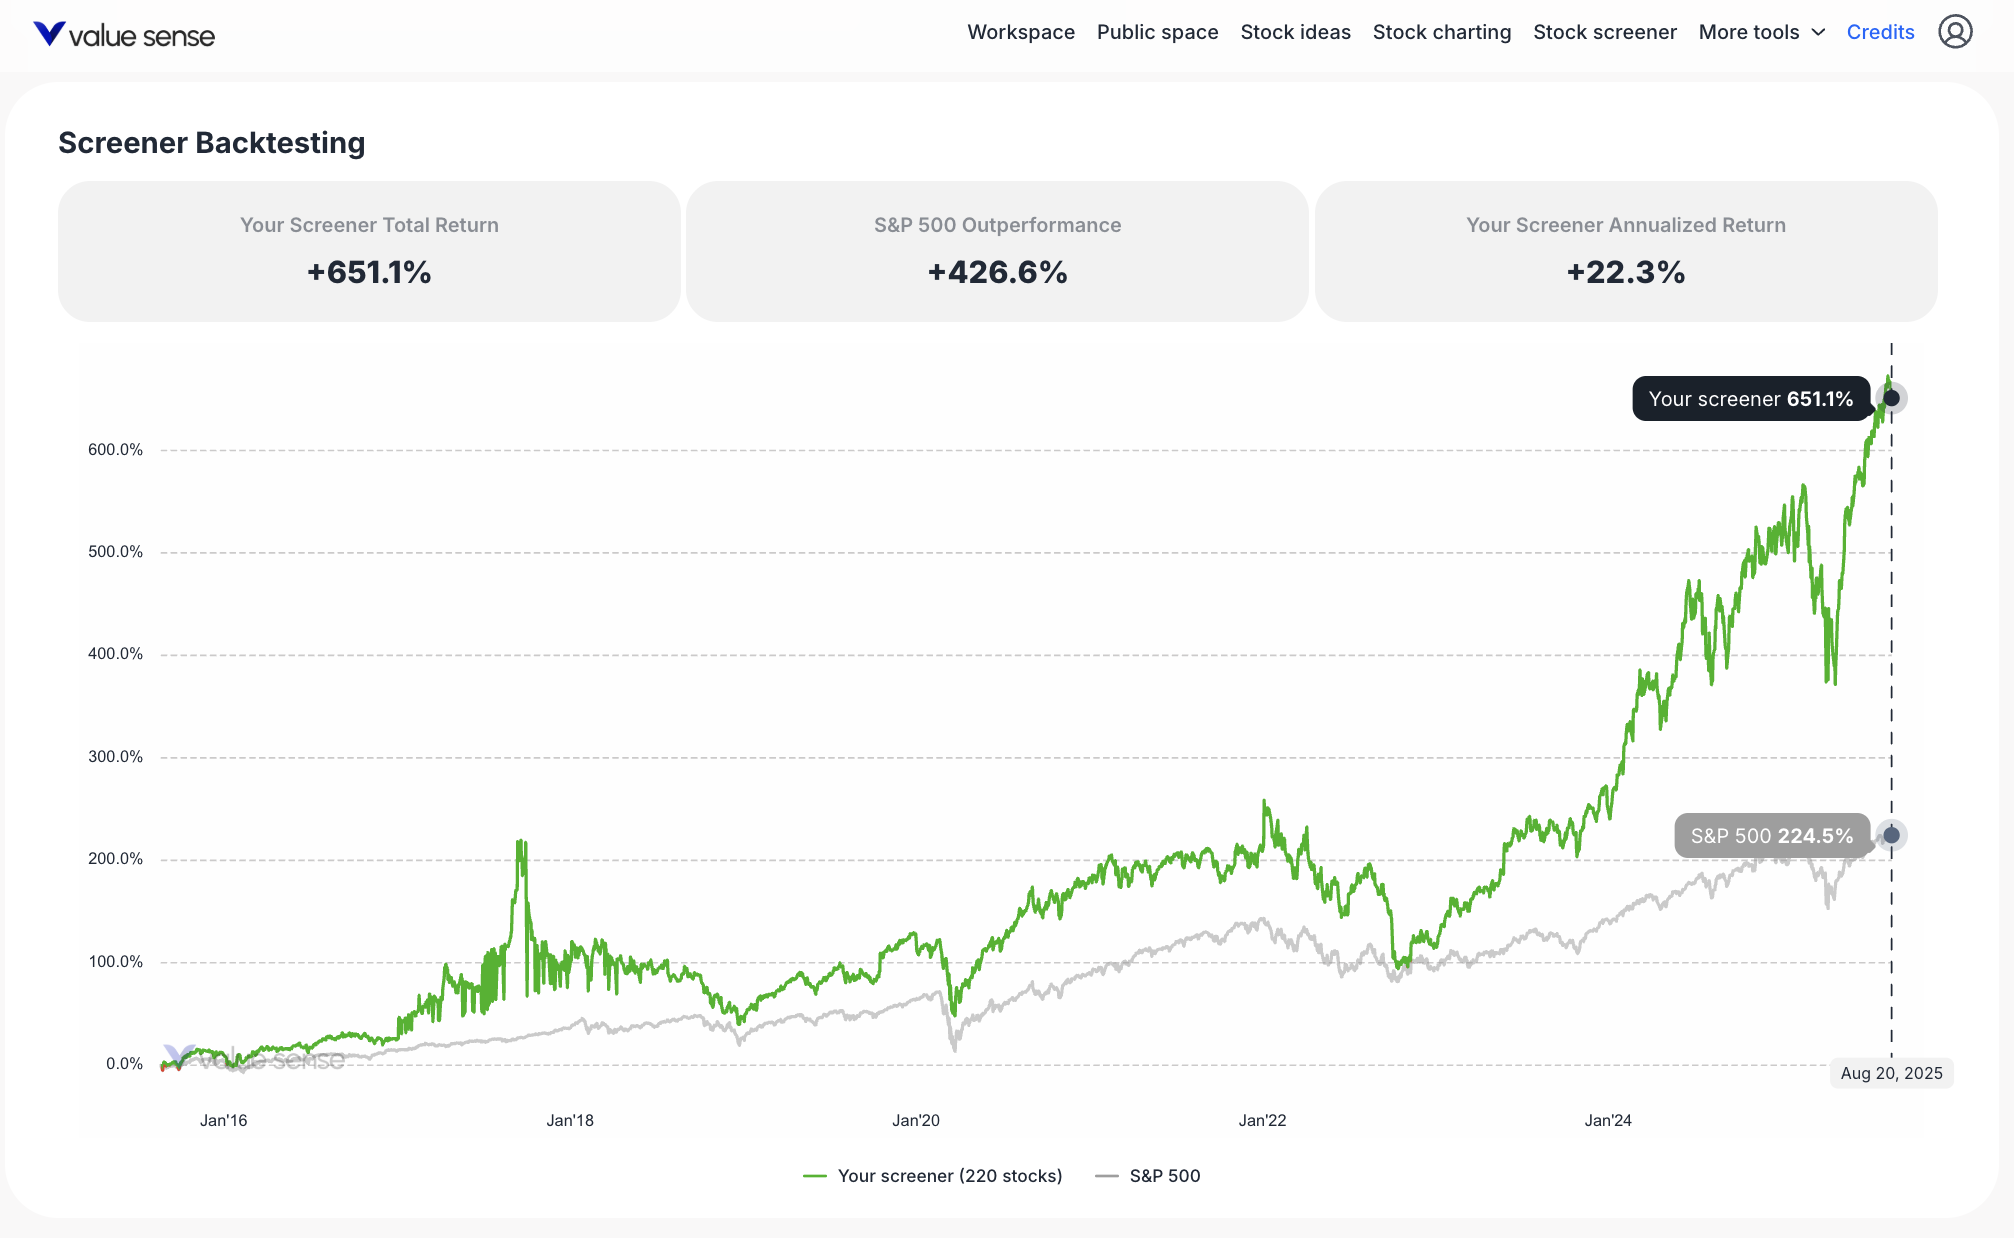Click the Screener Annualized Return card
This screenshot has height=1238, width=2014.
pyautogui.click(x=1625, y=251)
